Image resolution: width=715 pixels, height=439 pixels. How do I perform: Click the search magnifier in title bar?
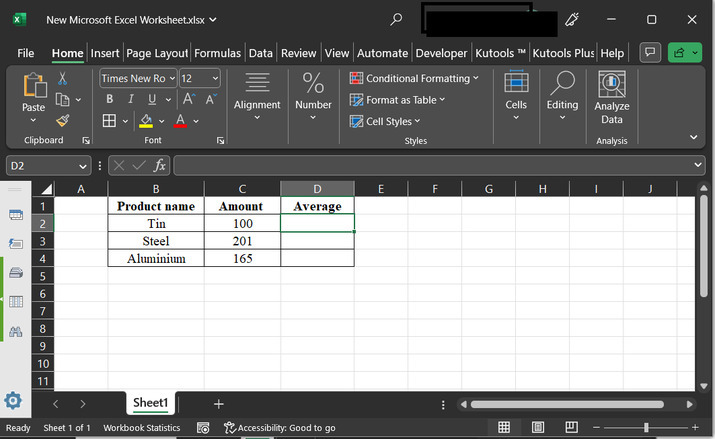(x=397, y=19)
